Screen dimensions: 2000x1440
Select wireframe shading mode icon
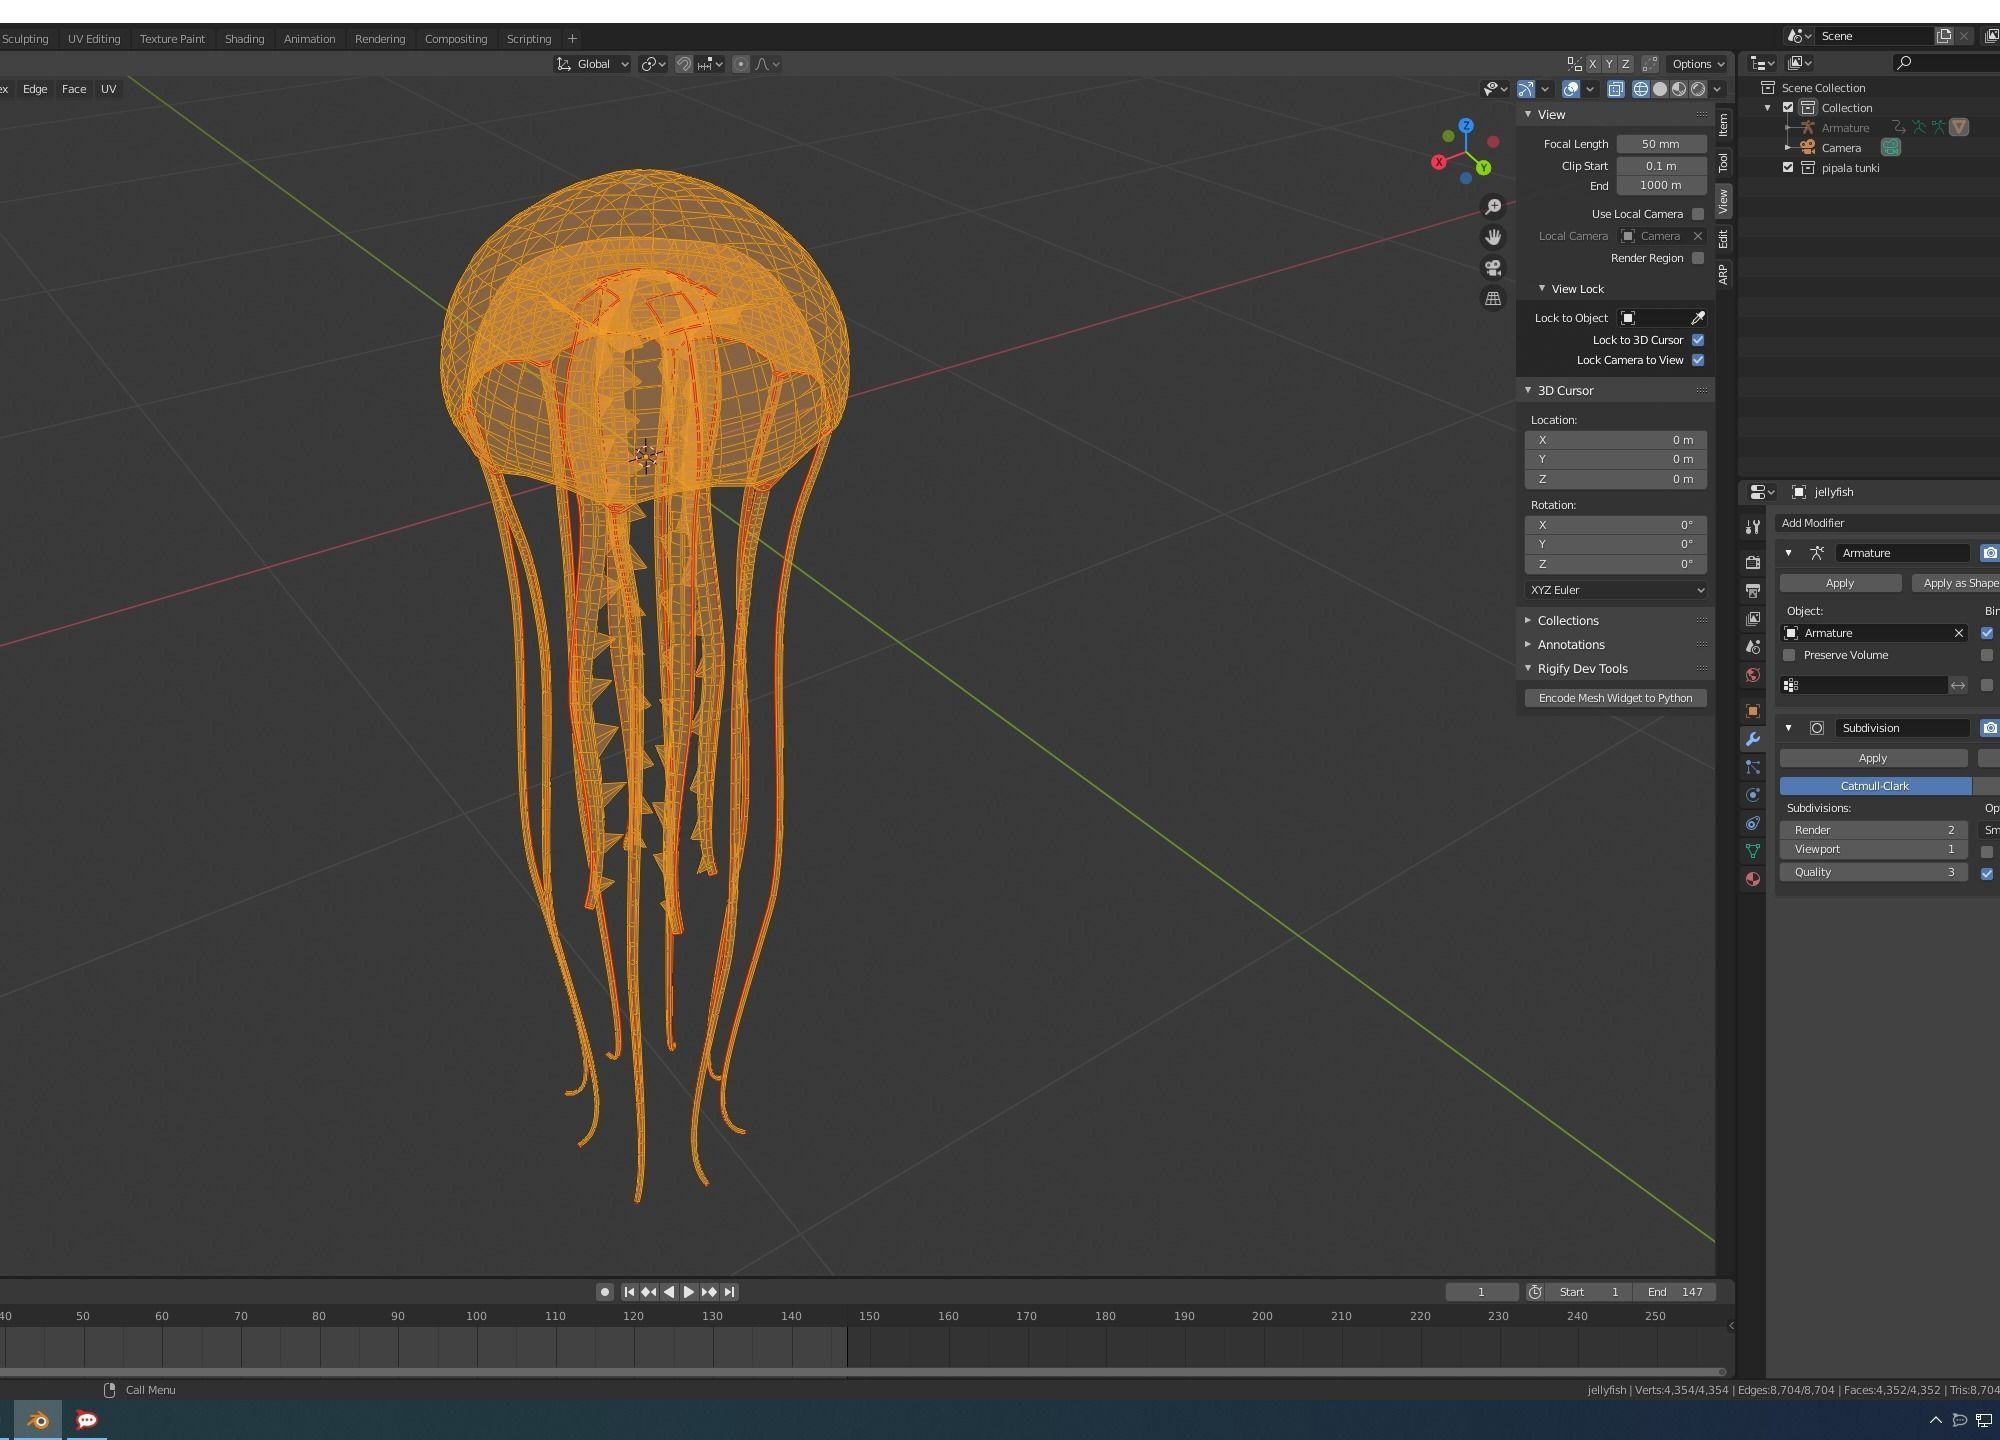[x=1641, y=89]
